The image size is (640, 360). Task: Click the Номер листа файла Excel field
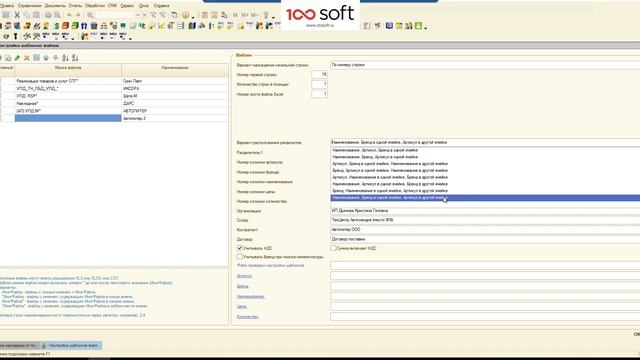tap(319, 94)
